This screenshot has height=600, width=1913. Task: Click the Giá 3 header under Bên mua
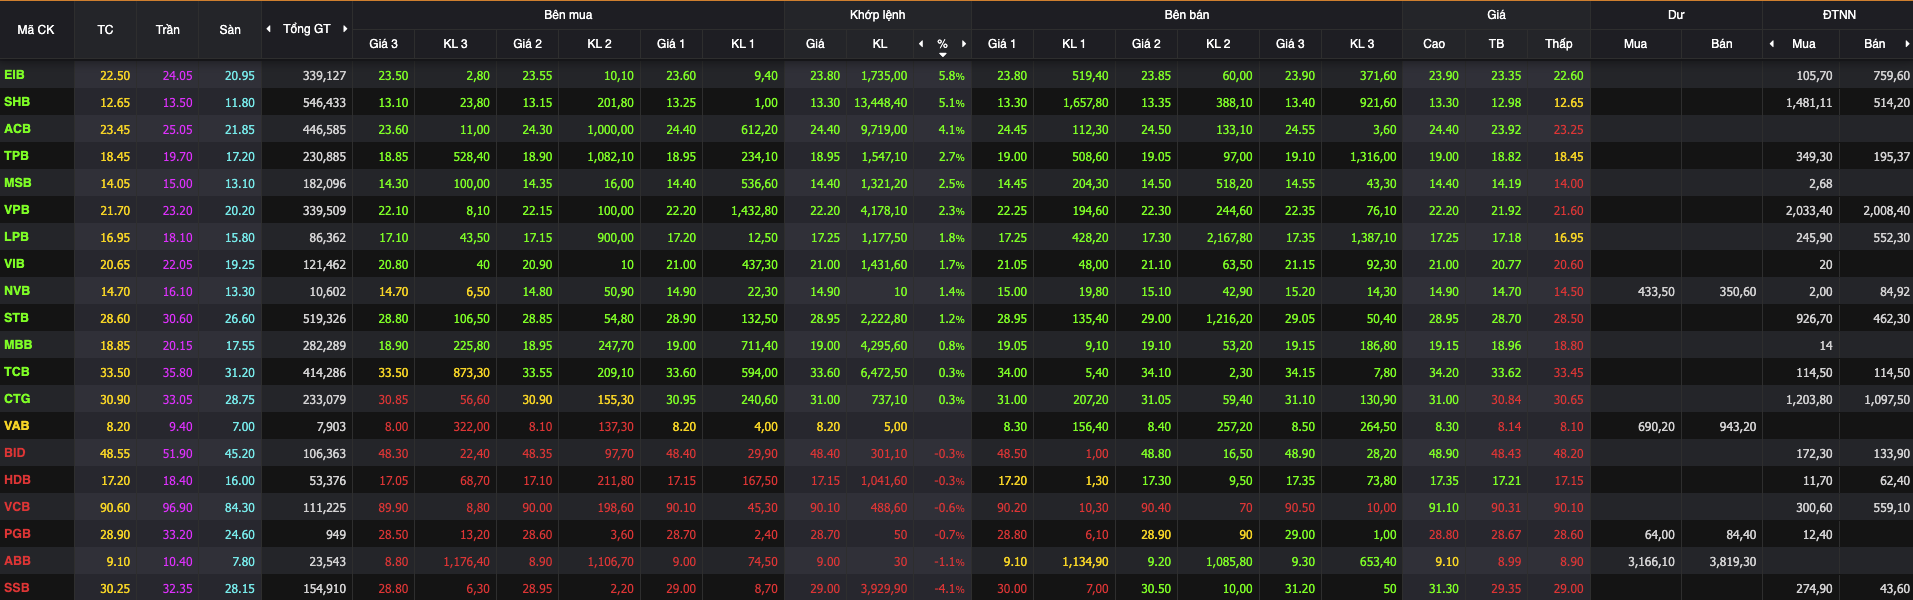(383, 44)
